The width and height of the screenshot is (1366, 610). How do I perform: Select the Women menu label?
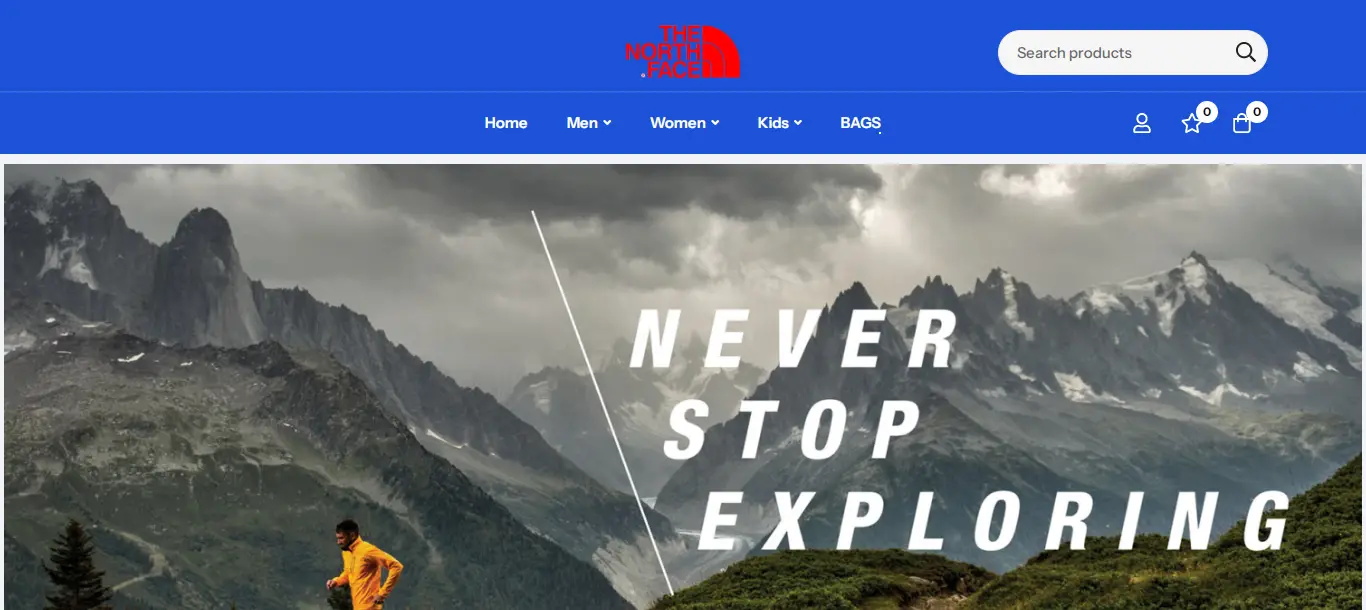click(x=678, y=123)
